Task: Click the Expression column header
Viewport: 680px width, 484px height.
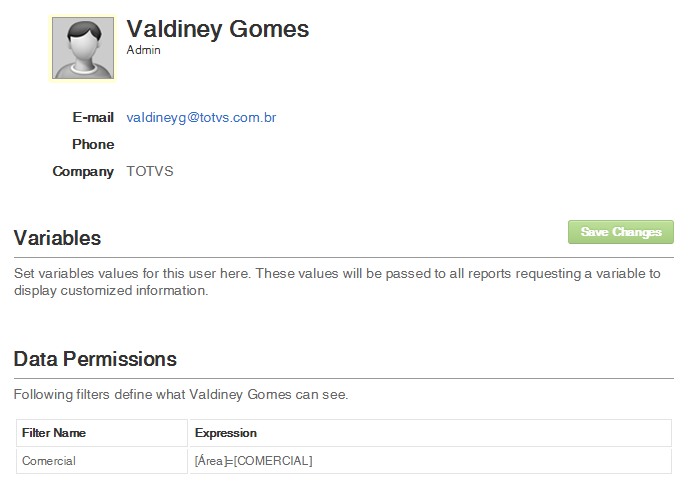Action: tap(226, 433)
